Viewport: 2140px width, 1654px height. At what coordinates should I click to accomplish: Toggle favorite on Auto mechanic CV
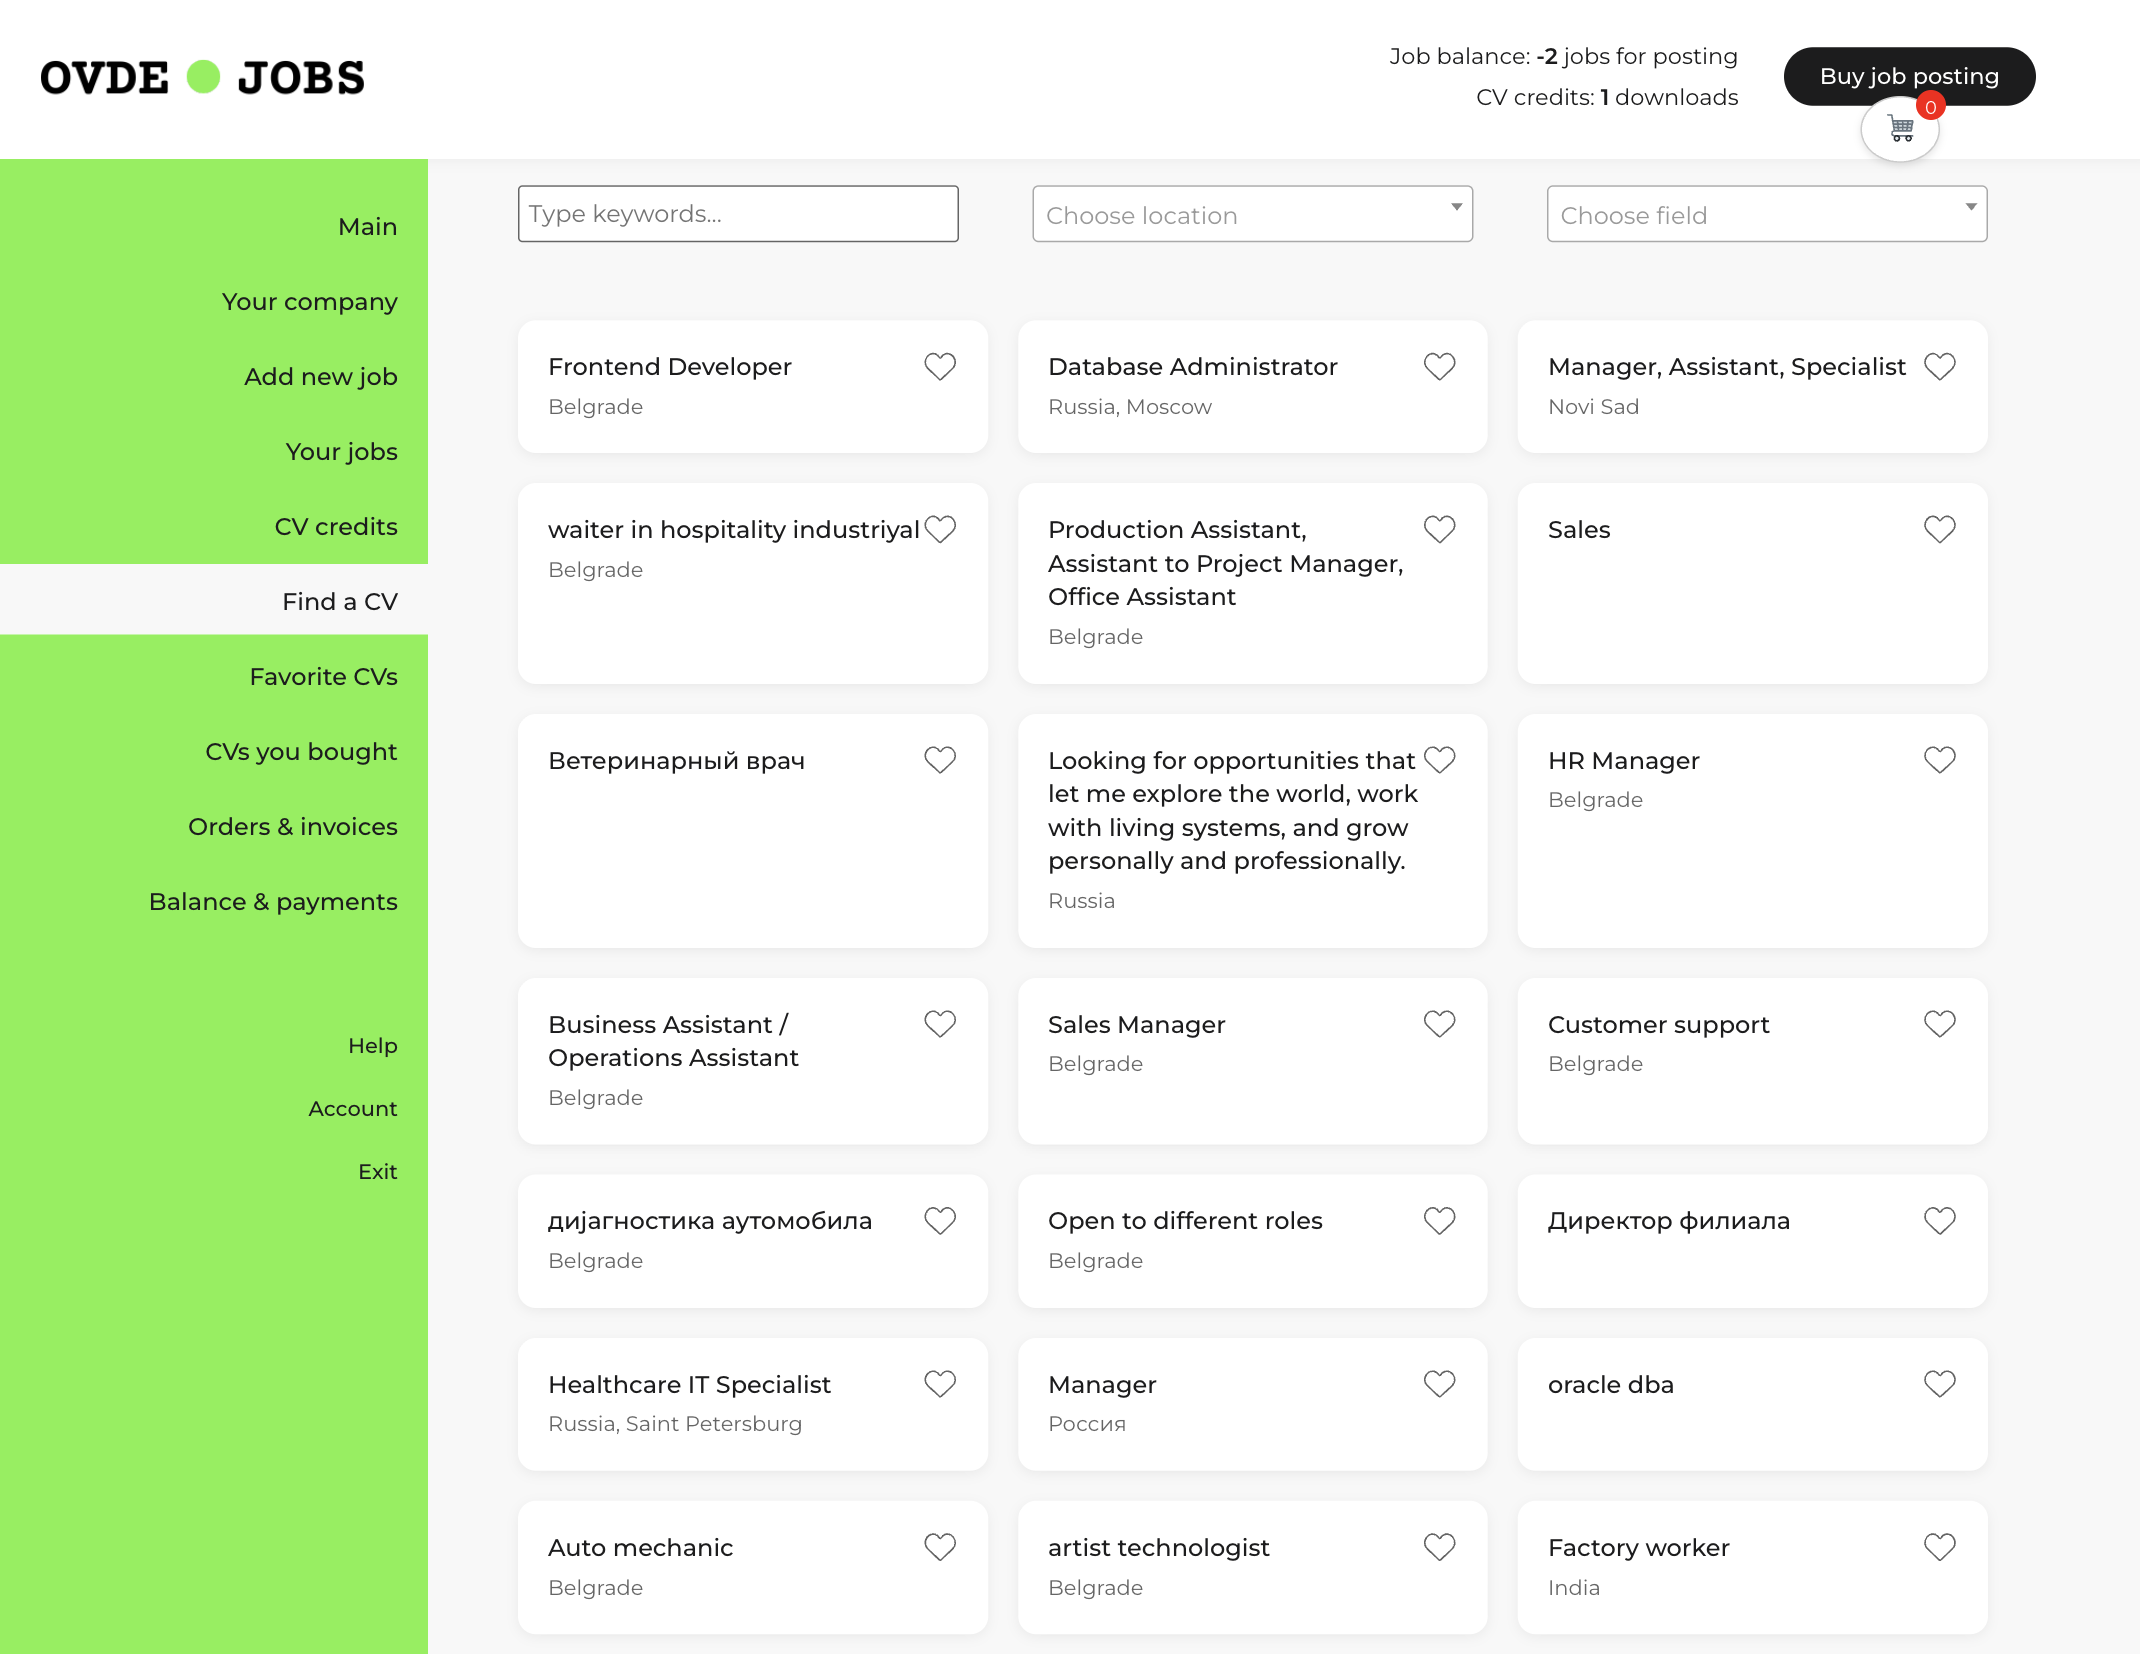tap(939, 1548)
